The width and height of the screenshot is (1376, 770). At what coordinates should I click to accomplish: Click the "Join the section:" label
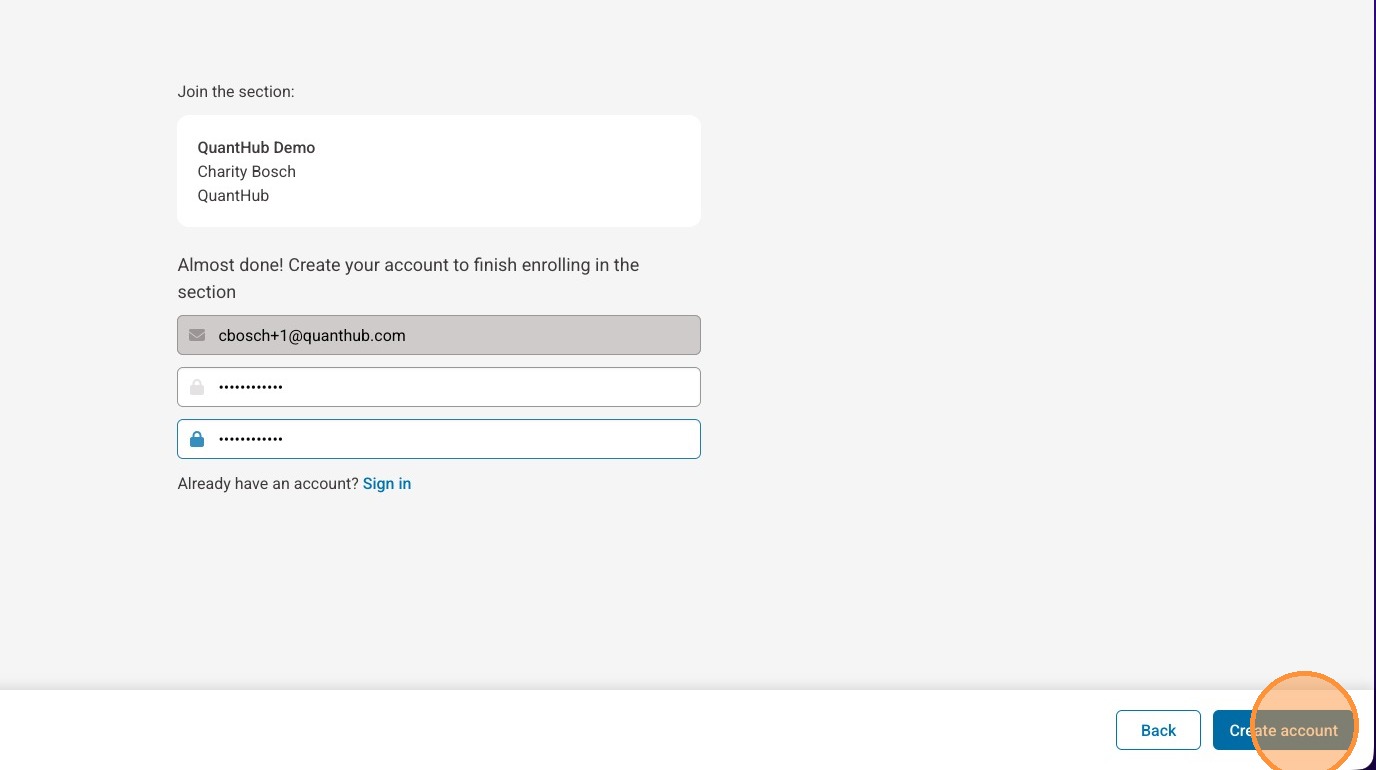click(x=236, y=92)
